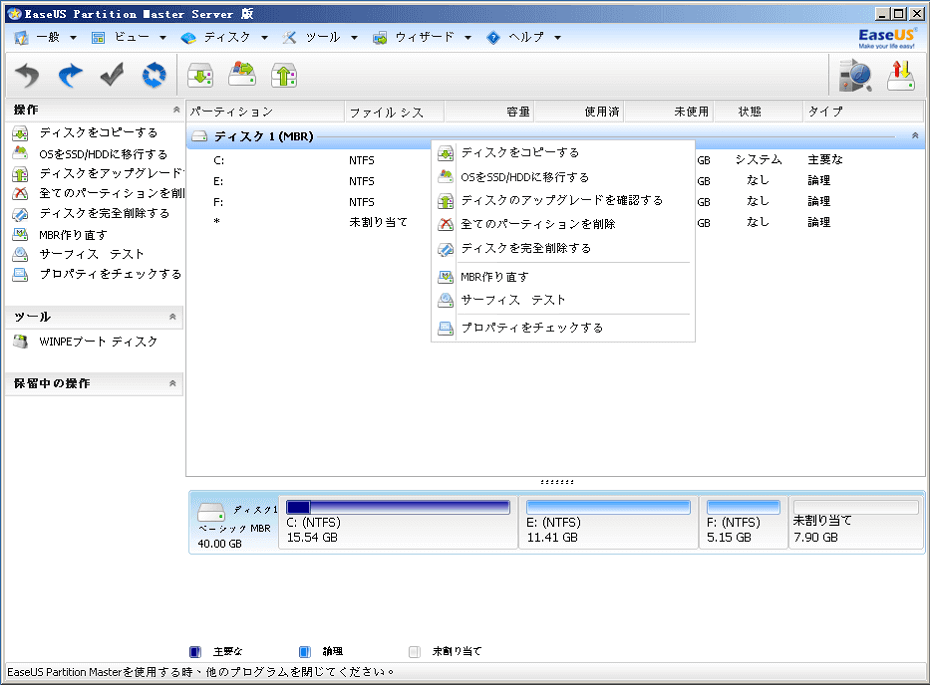Click the sidebar icon for MBR作り直す
Screen dimensions: 930x685
click(20, 234)
